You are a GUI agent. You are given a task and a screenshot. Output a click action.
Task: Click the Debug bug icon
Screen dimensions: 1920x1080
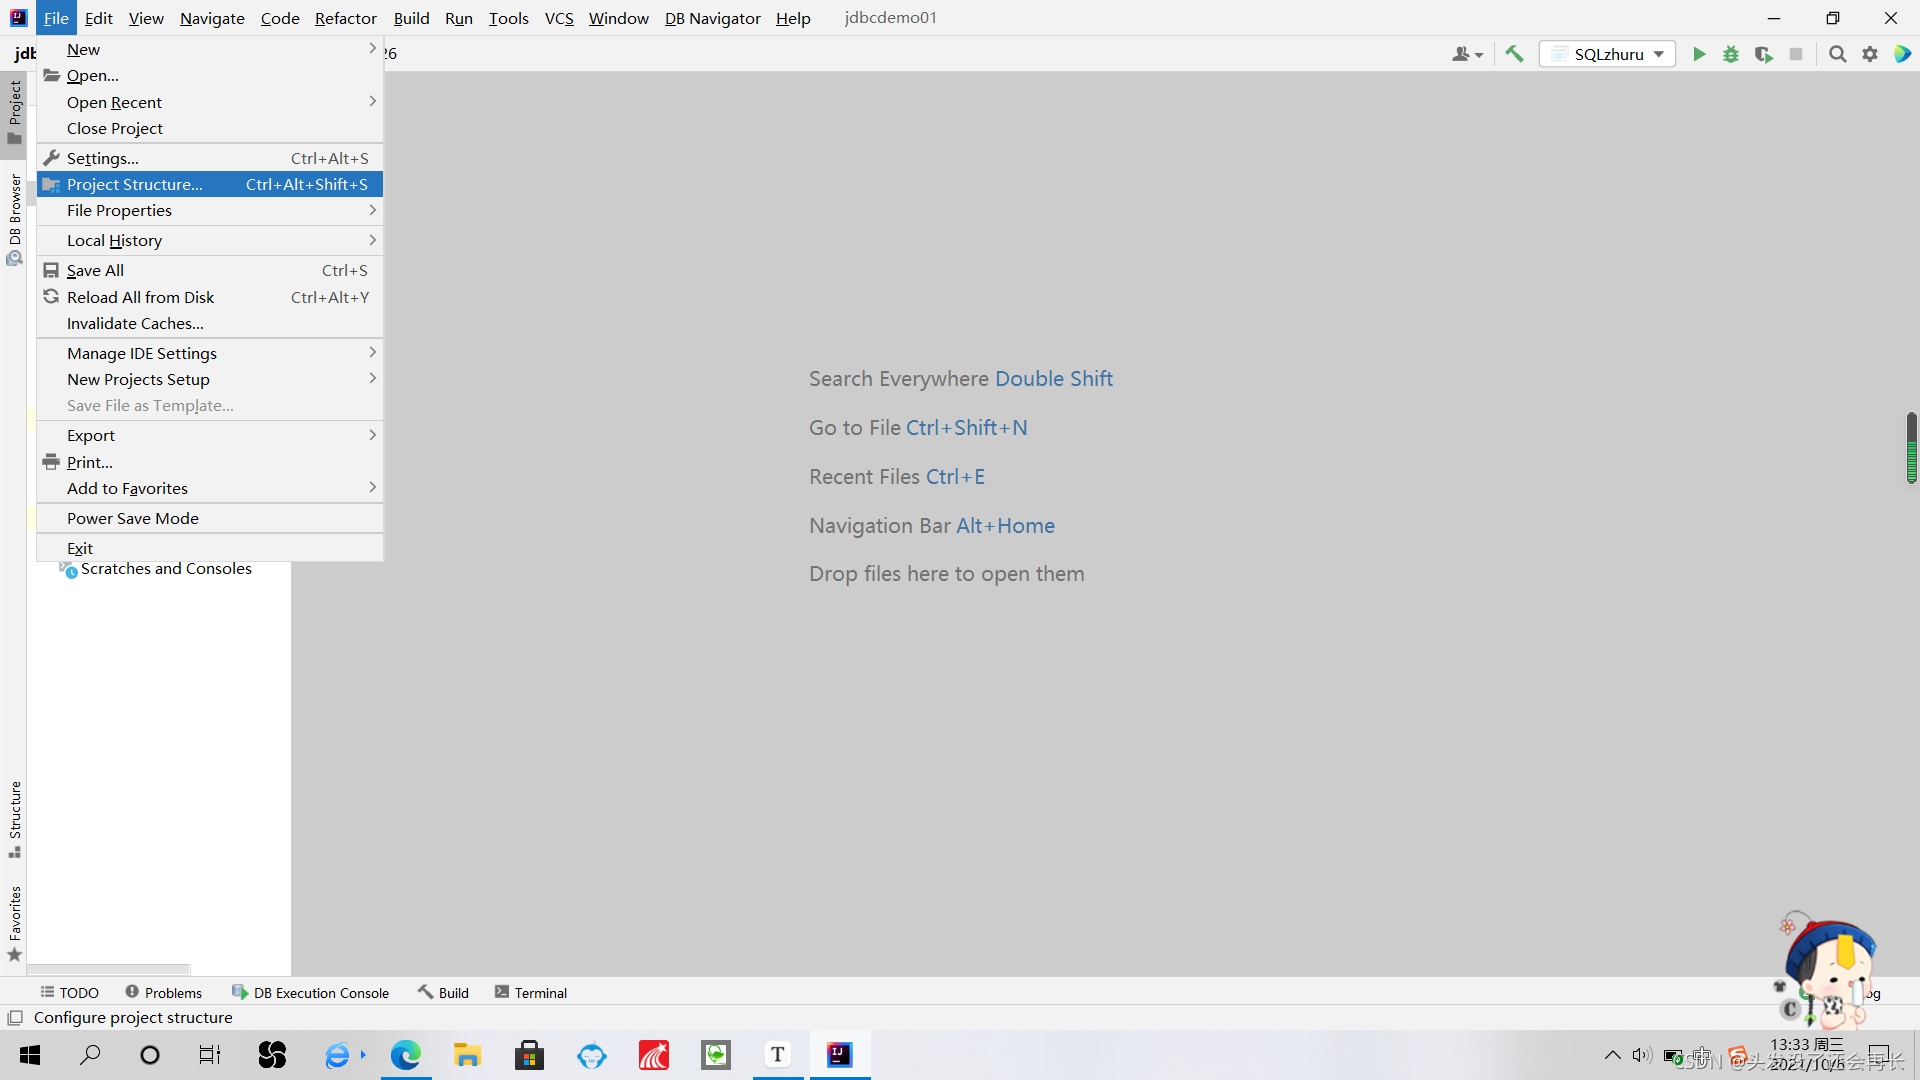1731,54
